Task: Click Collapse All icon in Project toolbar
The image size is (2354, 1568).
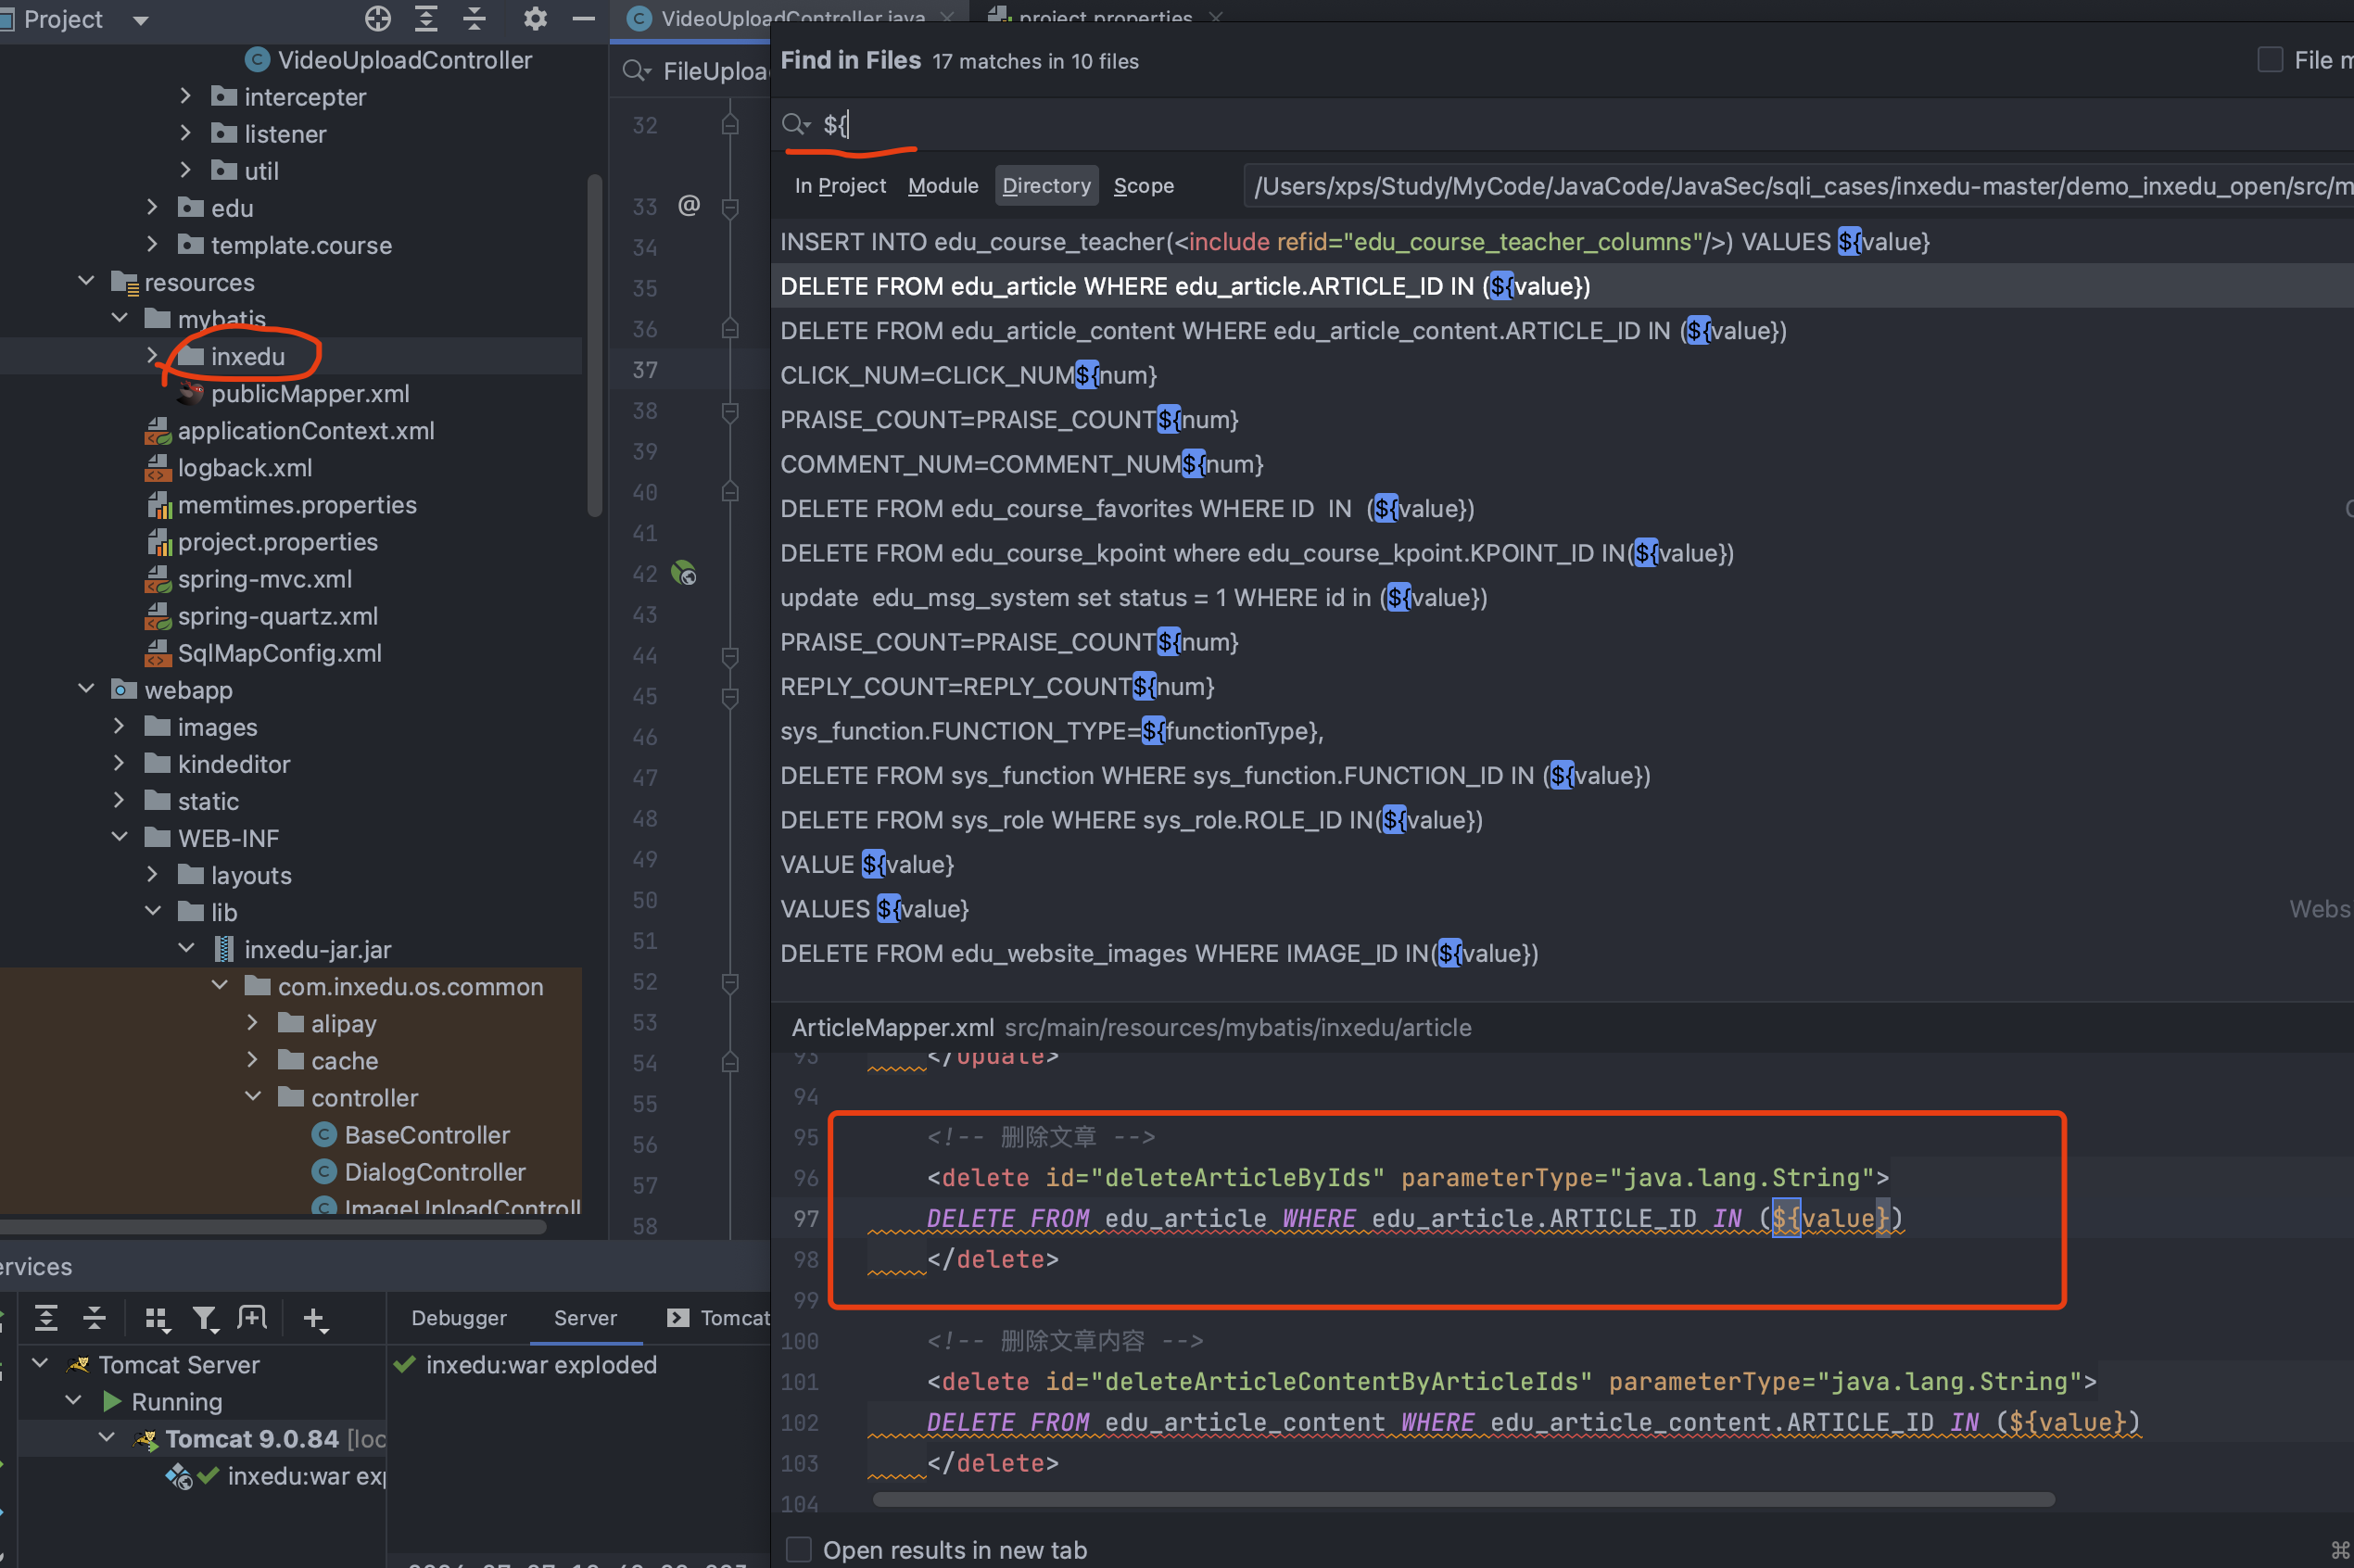Action: coord(474,18)
